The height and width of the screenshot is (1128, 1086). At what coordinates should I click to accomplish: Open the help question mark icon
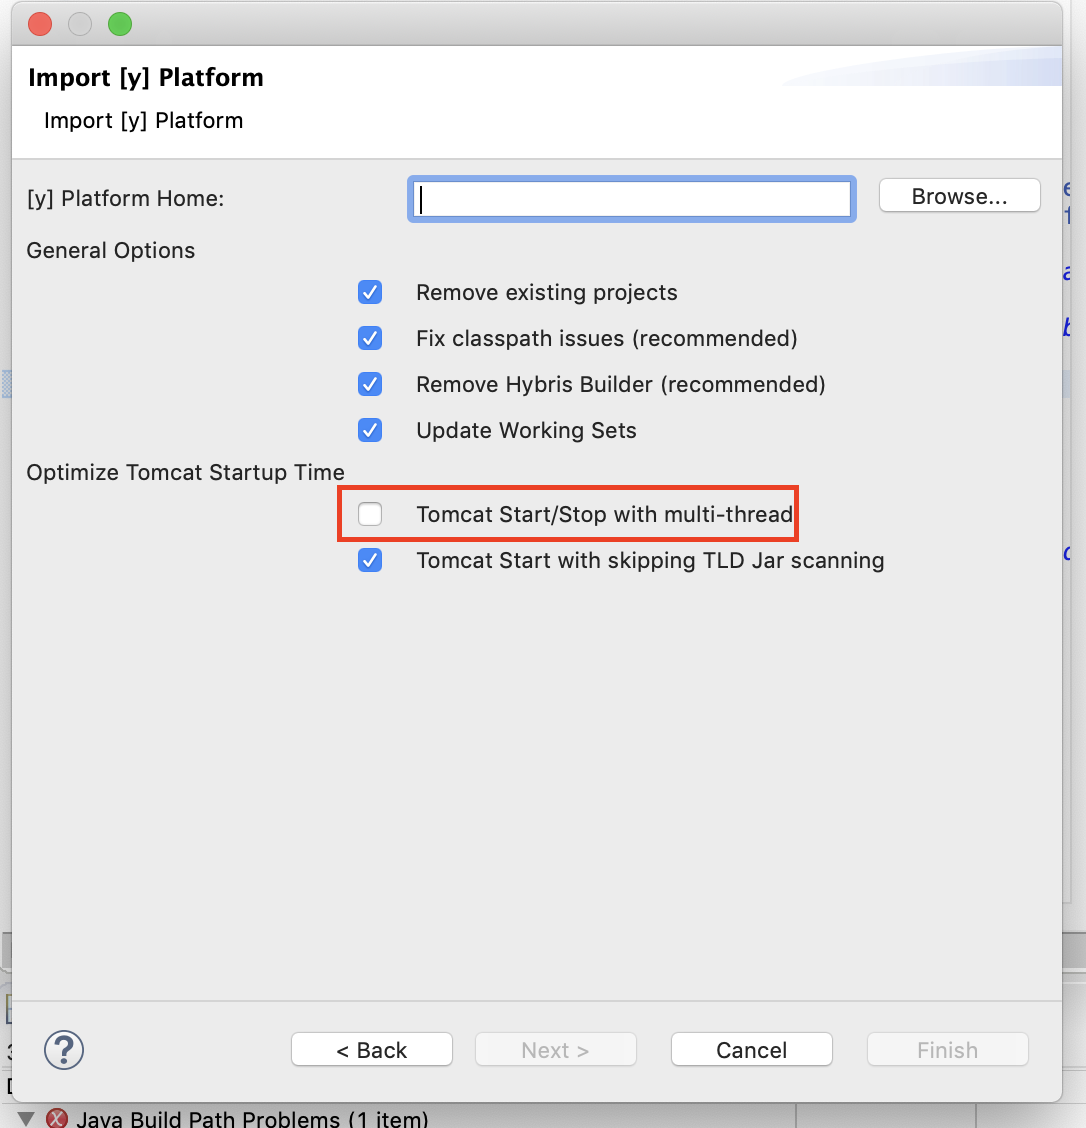click(x=63, y=1050)
